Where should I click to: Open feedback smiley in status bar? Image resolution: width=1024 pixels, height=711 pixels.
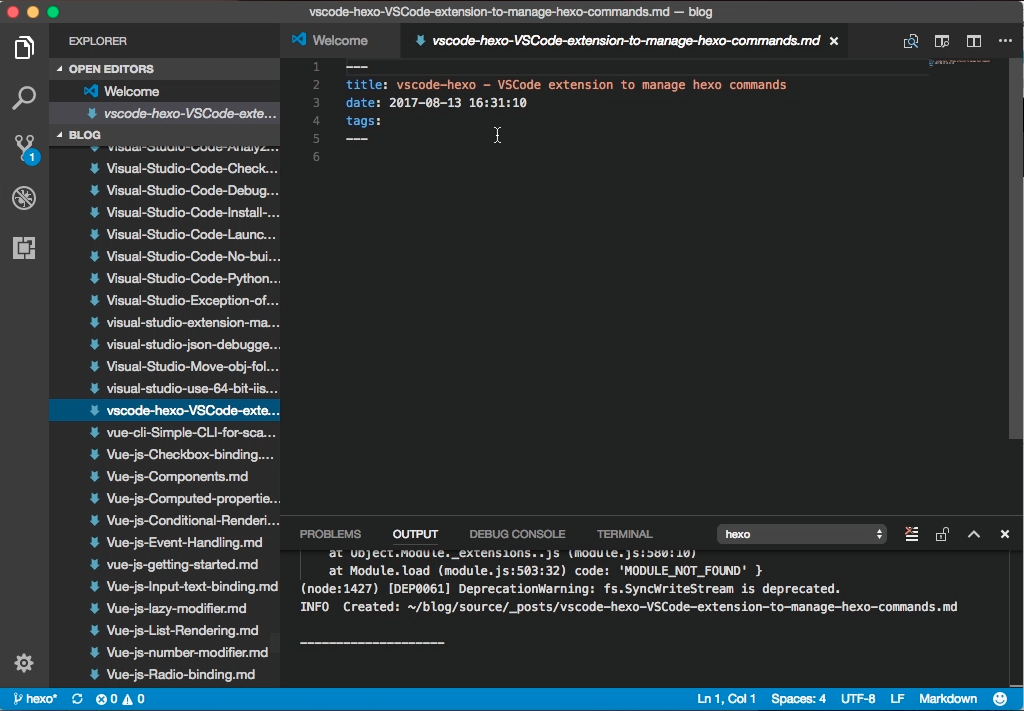(x=1000, y=699)
